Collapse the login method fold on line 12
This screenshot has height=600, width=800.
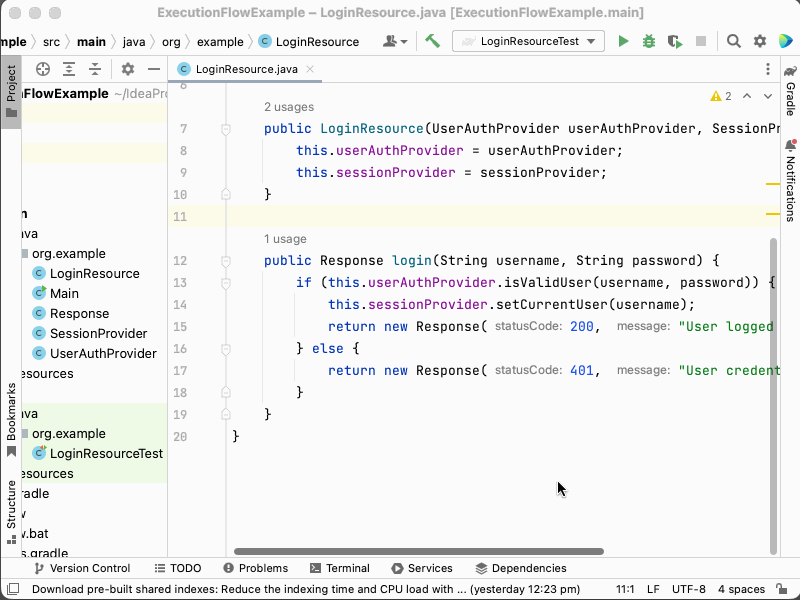226,261
